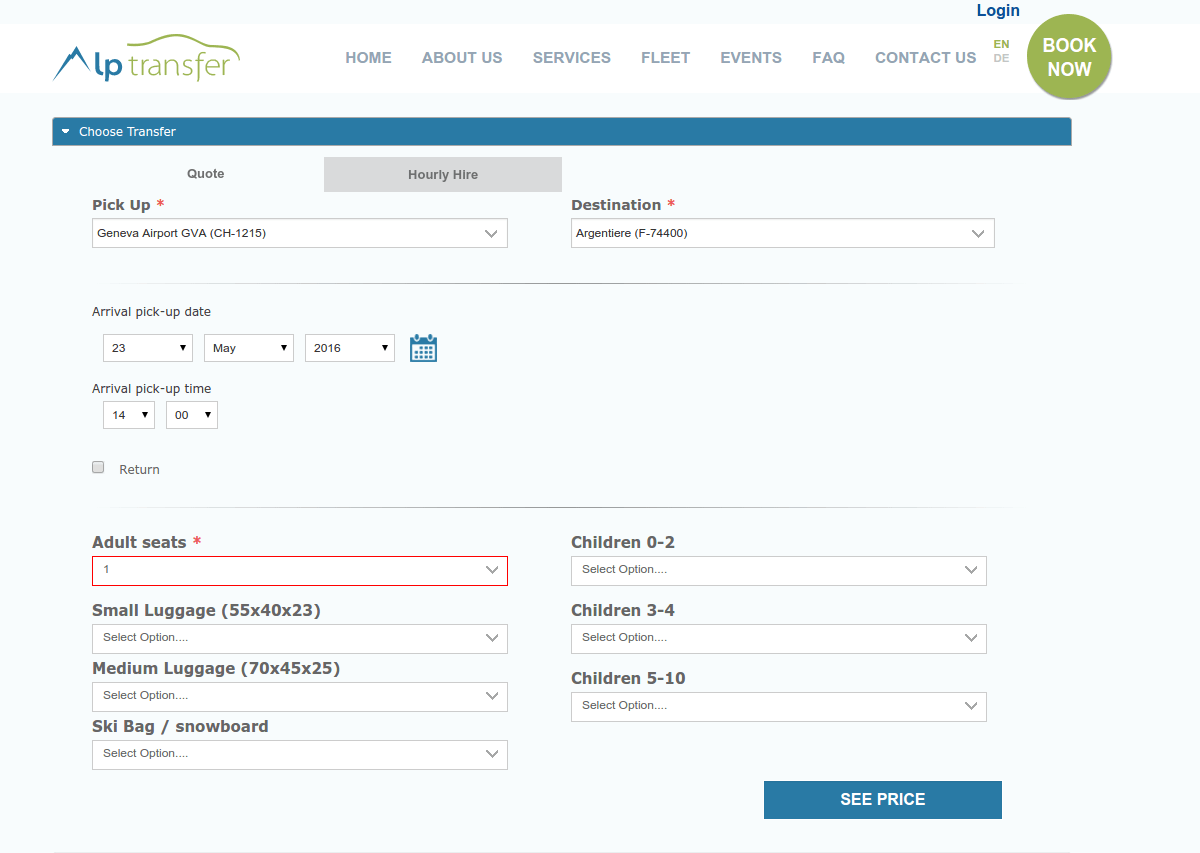Go to the HOME menu item

(369, 58)
